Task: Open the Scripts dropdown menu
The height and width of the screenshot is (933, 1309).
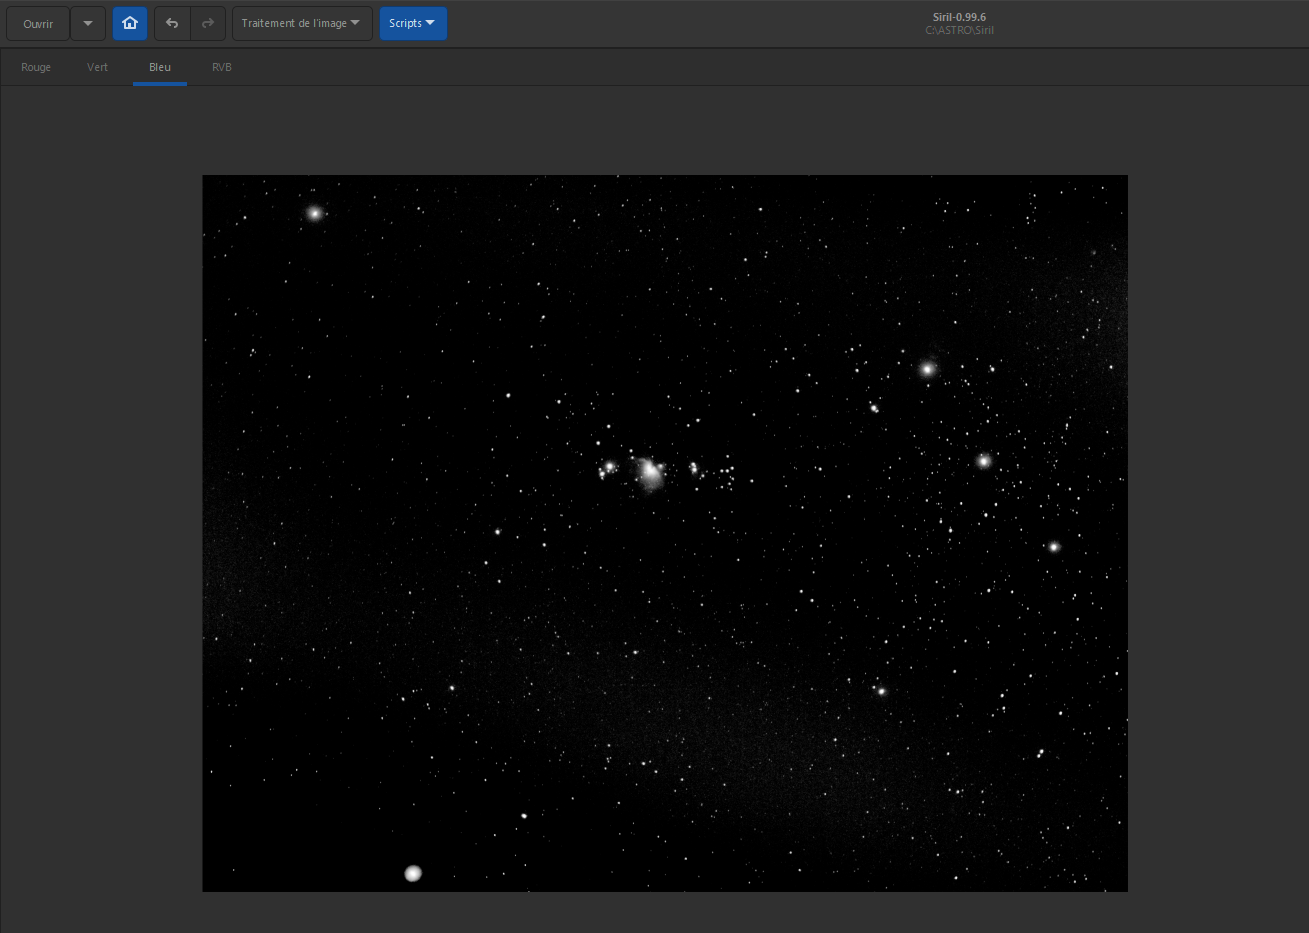Action: tap(413, 23)
